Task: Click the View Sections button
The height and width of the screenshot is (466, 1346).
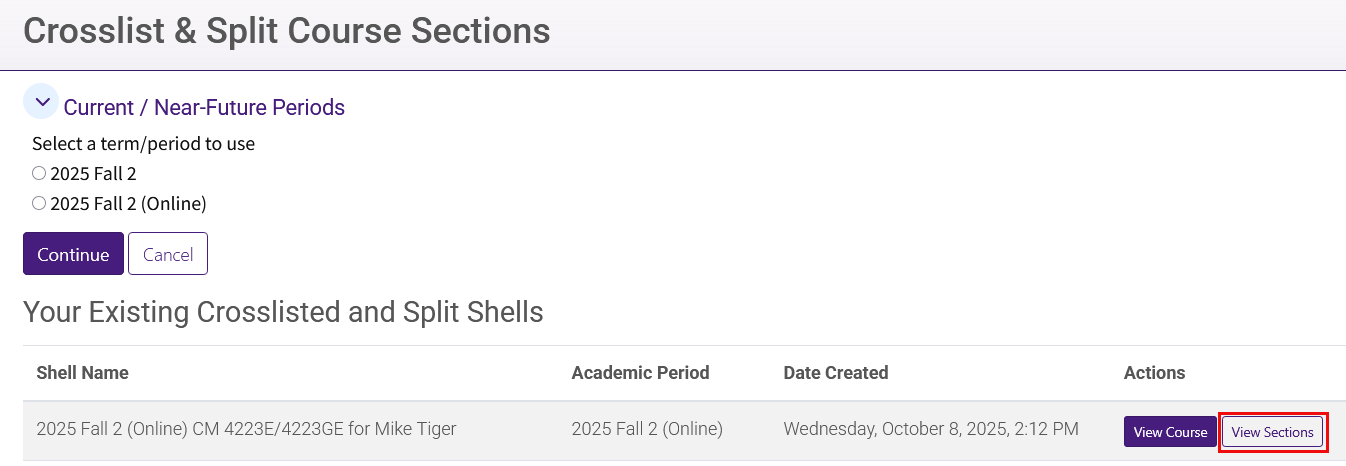Action: pyautogui.click(x=1272, y=432)
